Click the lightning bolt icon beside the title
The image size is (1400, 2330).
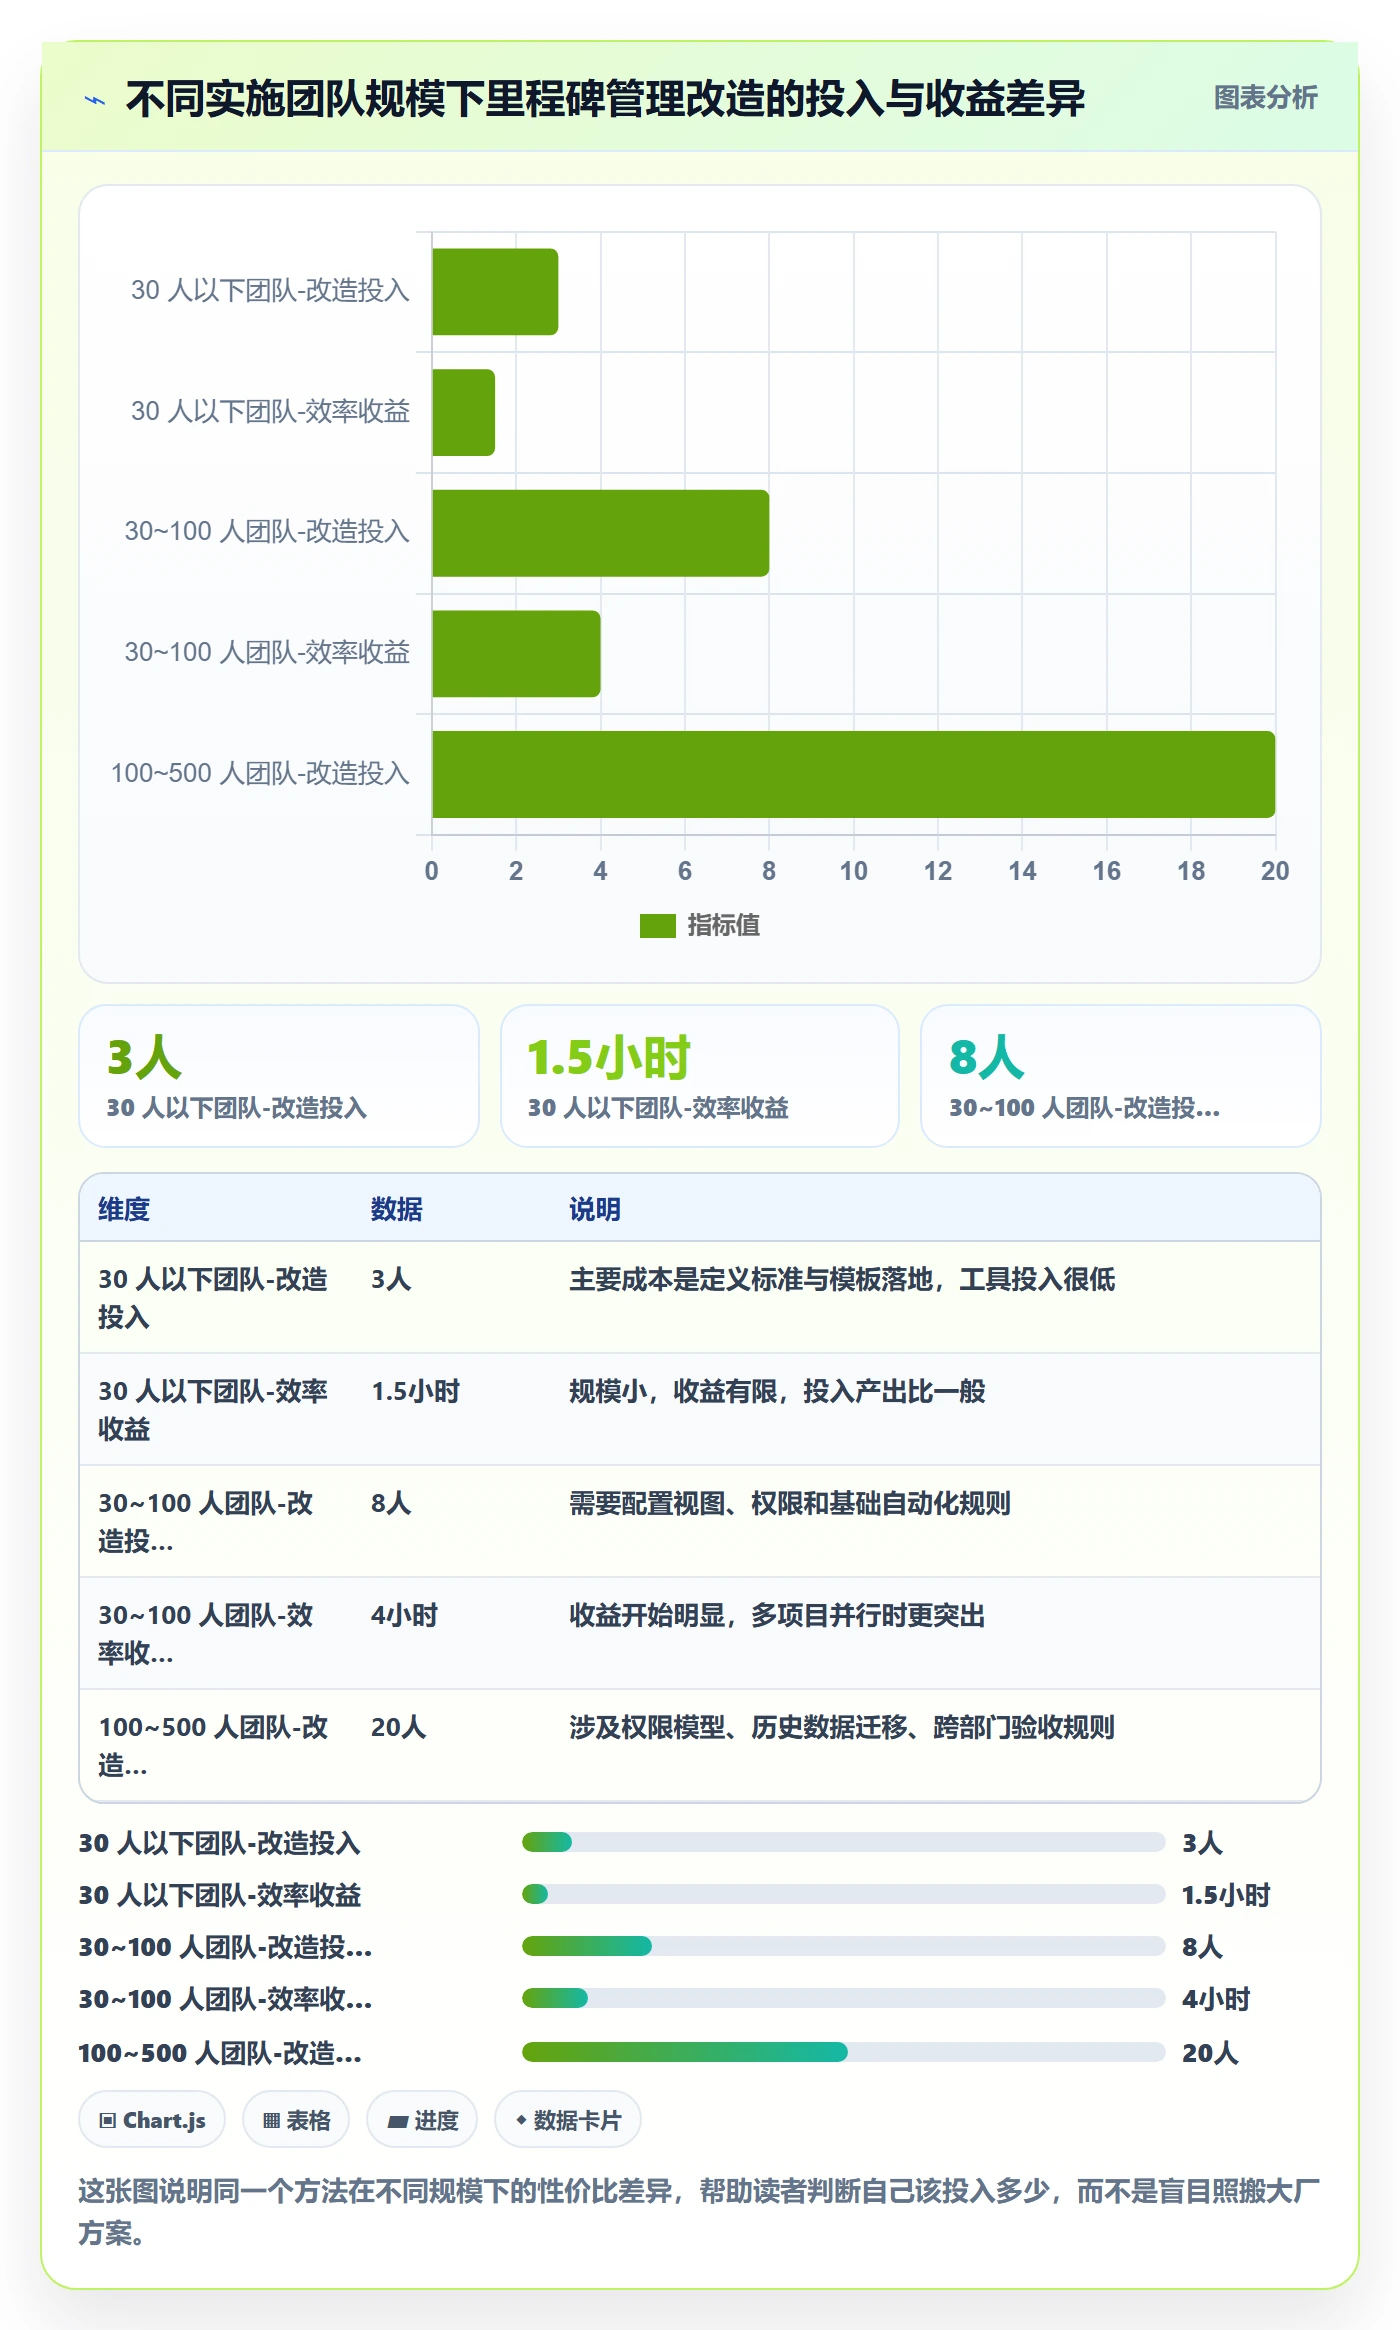tap(95, 100)
